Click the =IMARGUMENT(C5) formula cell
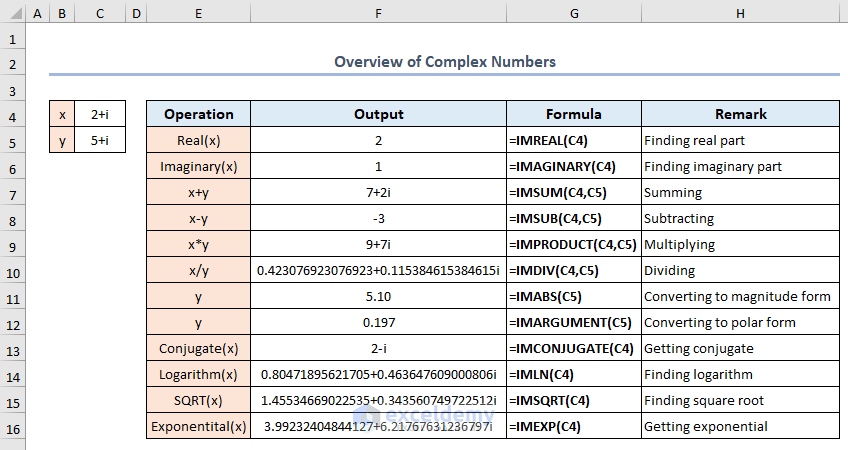The height and width of the screenshot is (450, 848). 574,322
